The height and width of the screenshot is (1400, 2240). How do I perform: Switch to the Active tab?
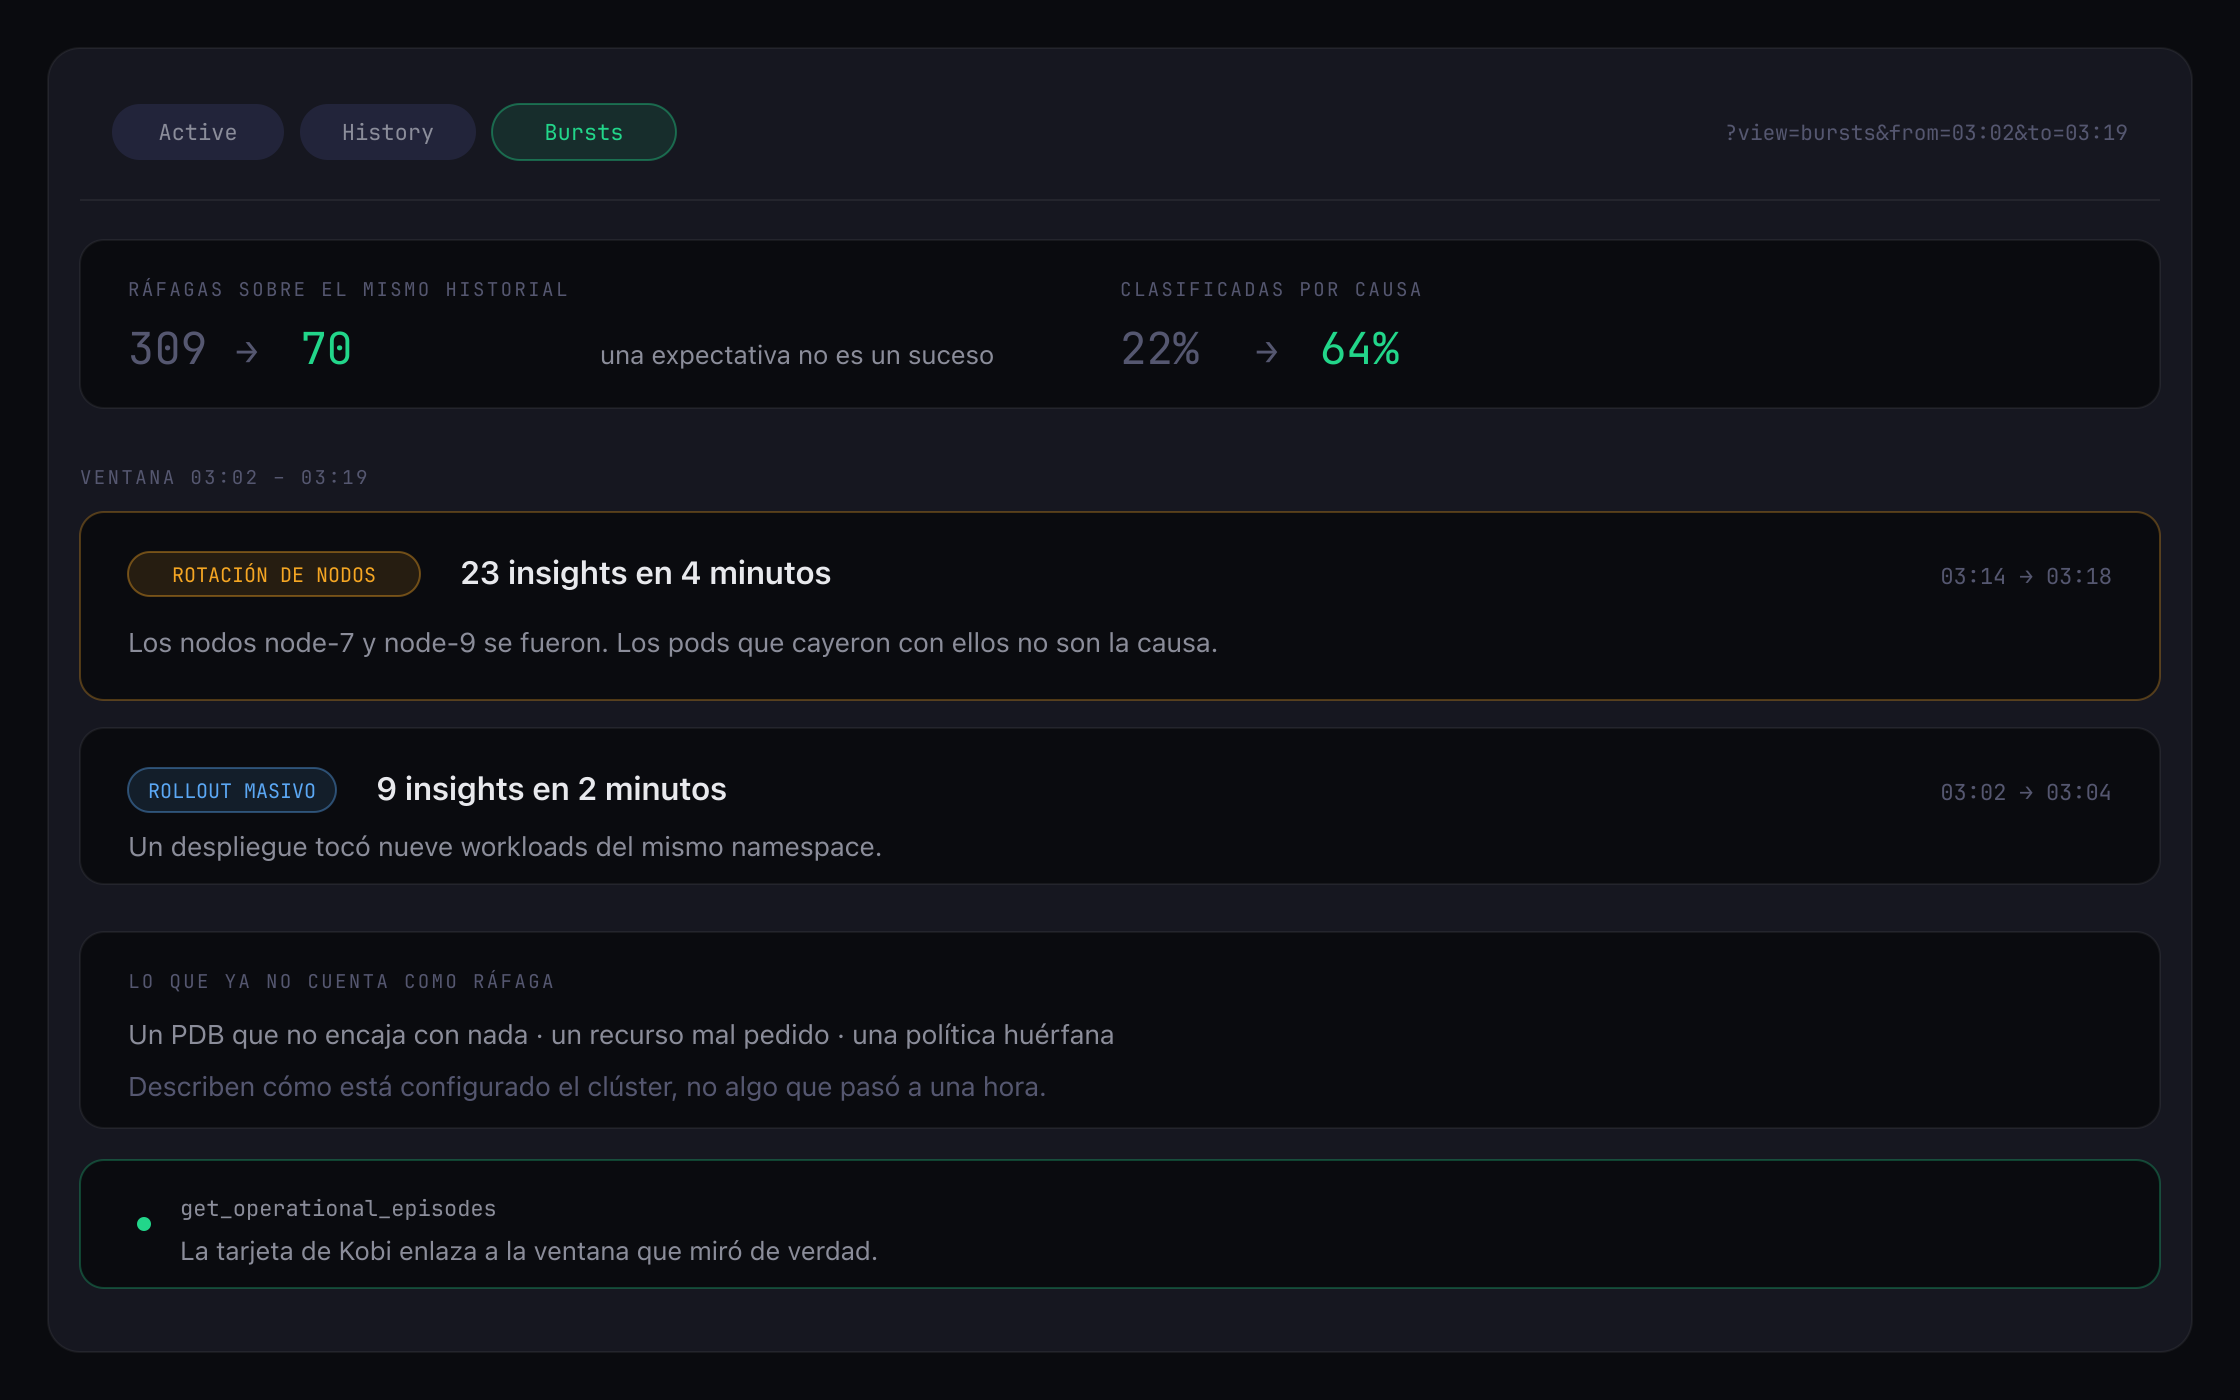point(198,132)
